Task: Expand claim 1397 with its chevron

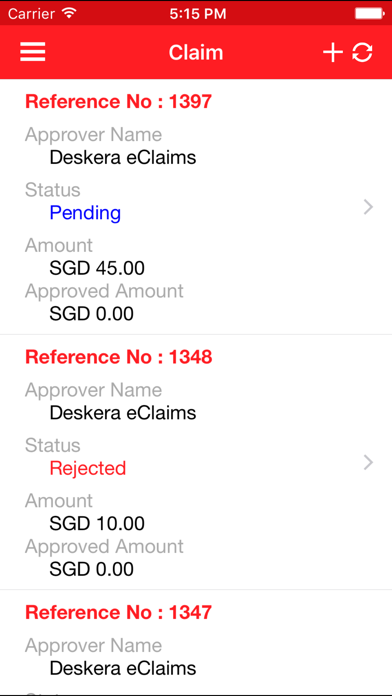Action: click(368, 207)
